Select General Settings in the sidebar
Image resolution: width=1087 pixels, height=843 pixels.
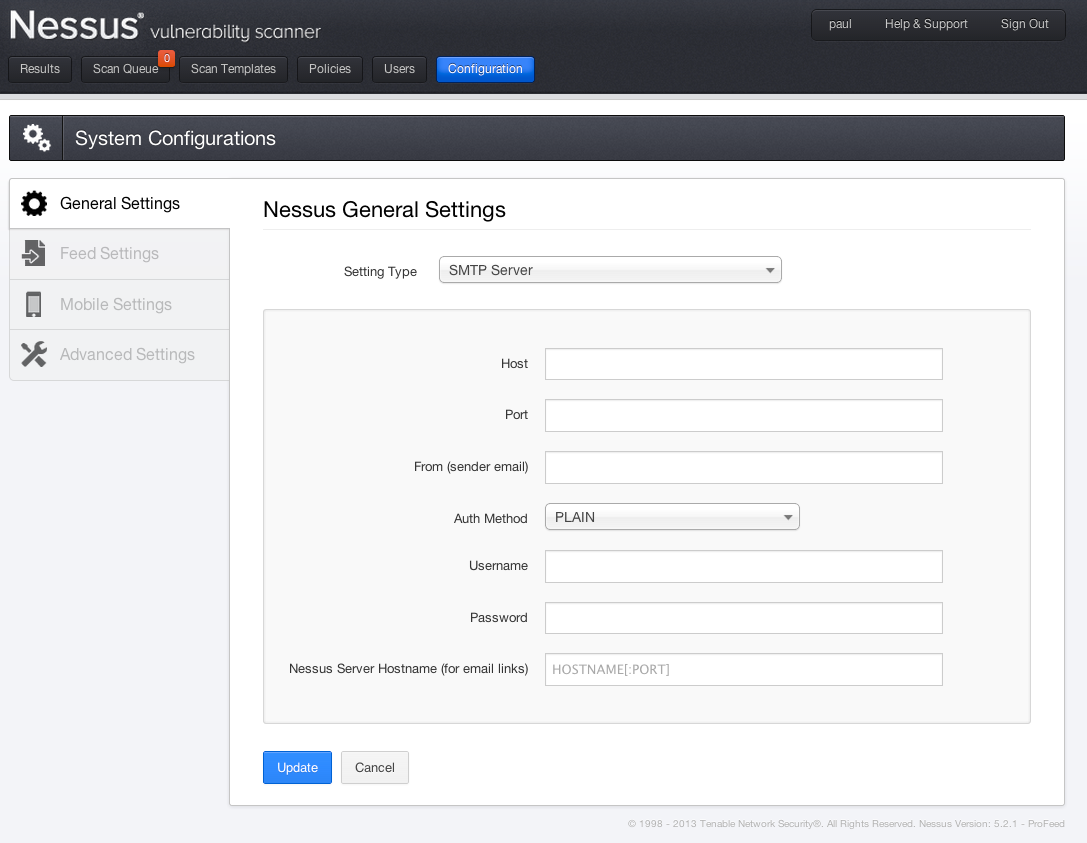pyautogui.click(x=119, y=203)
